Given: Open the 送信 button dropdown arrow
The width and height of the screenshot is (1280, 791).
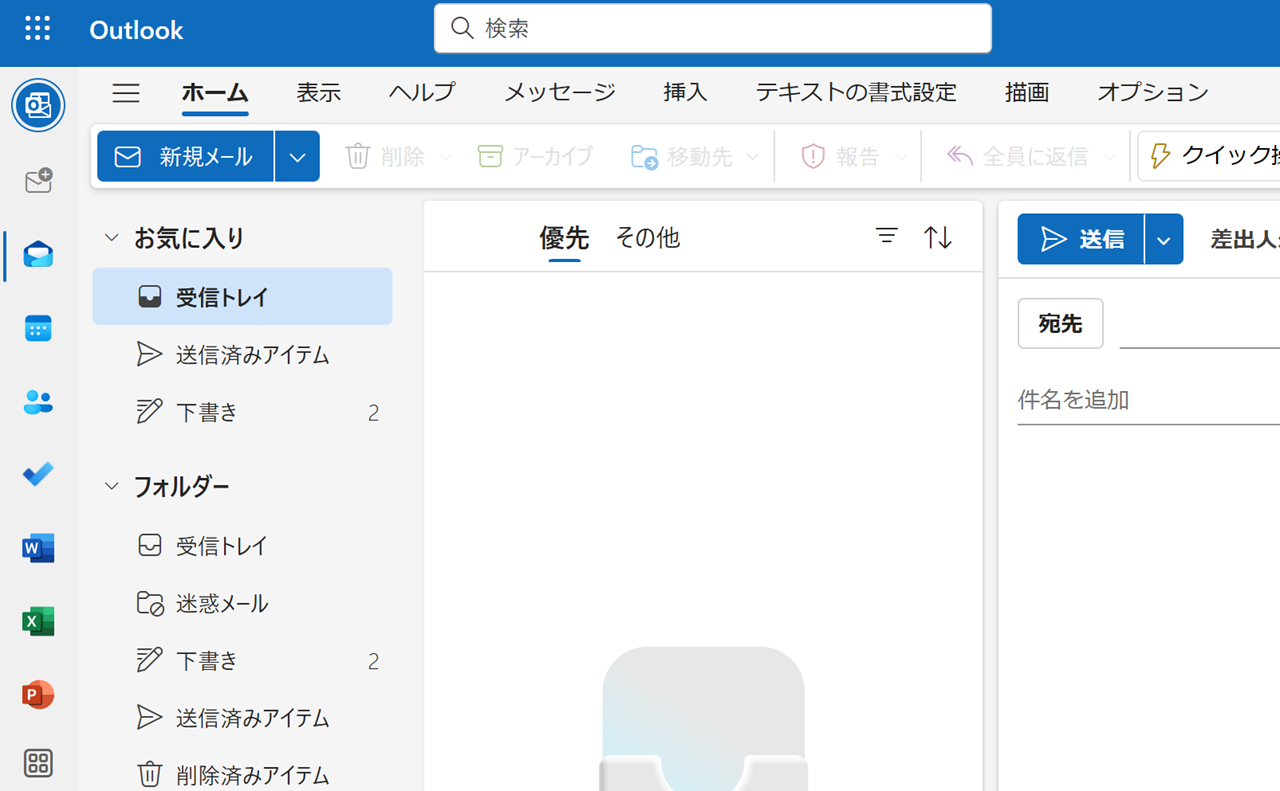Looking at the screenshot, I should (1162, 239).
